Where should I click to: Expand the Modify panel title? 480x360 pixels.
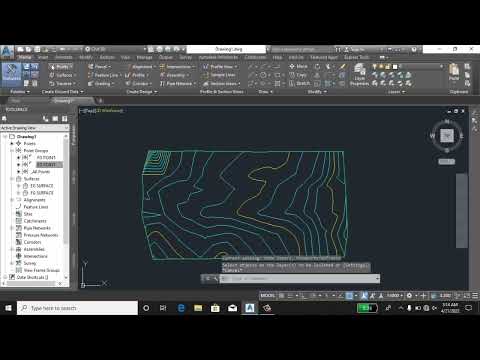click(x=317, y=92)
